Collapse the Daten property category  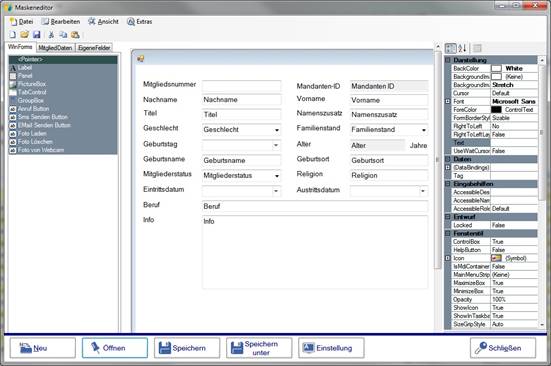click(448, 159)
